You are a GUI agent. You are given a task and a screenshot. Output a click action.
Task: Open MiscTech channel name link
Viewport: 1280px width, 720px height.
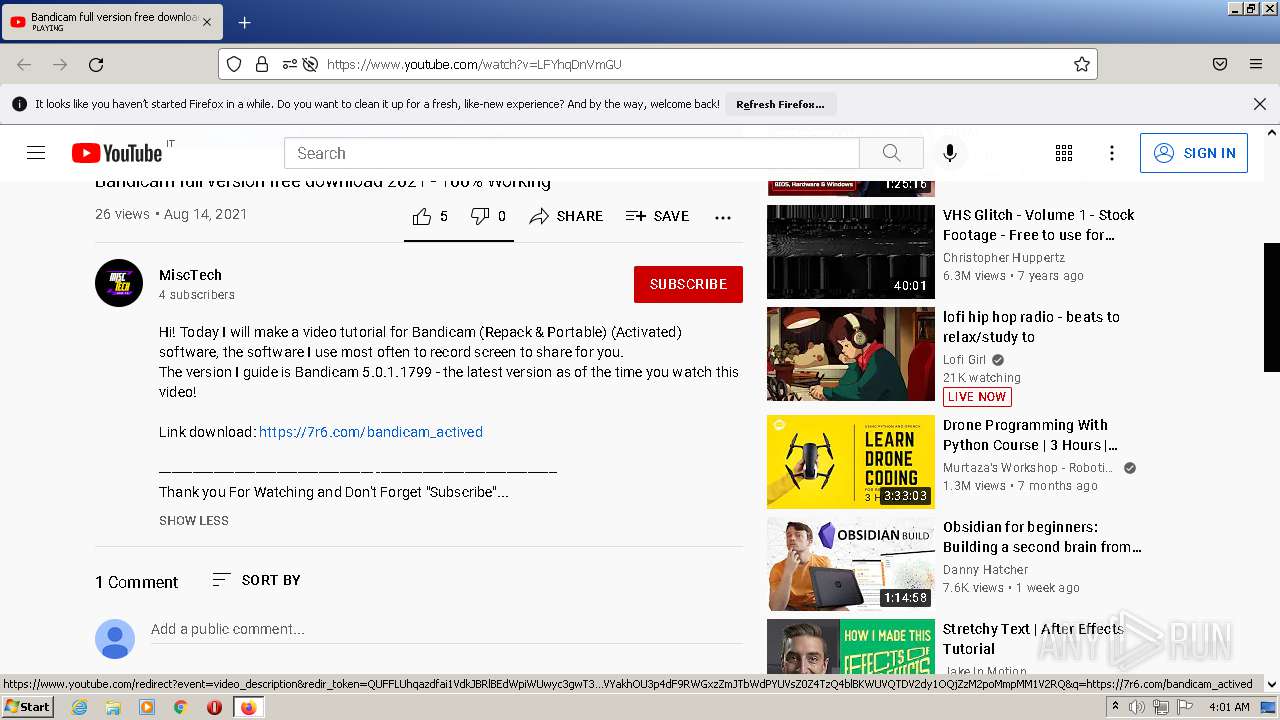click(190, 275)
